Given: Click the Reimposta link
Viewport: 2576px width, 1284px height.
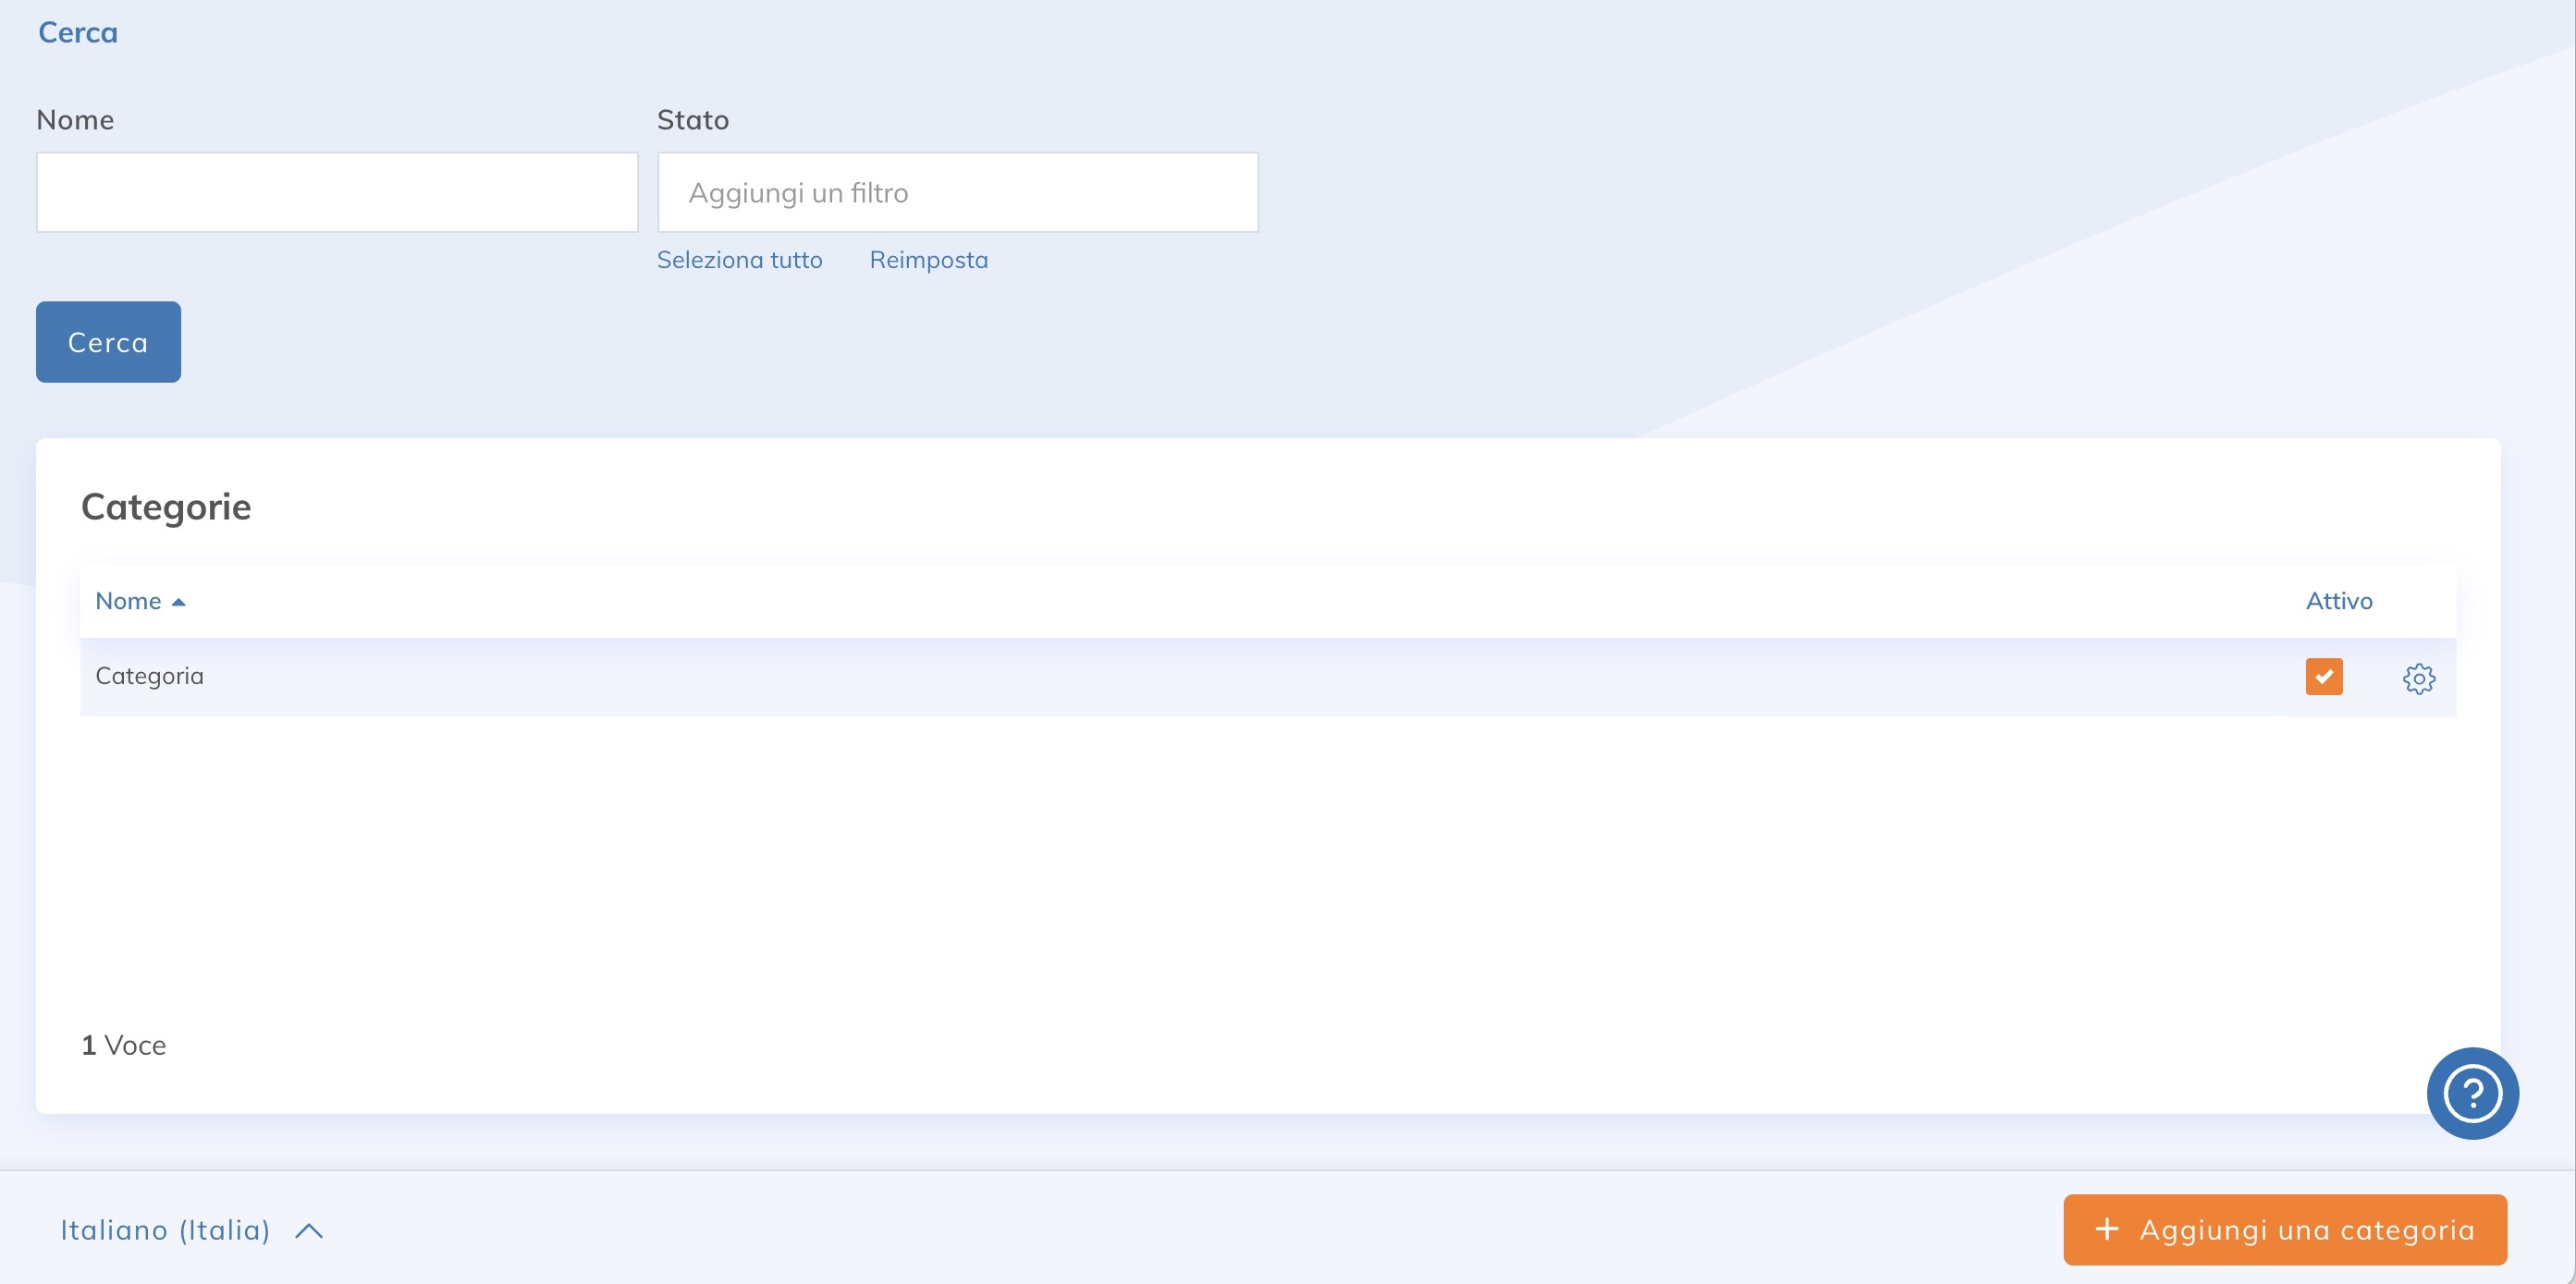Looking at the screenshot, I should pos(928,260).
